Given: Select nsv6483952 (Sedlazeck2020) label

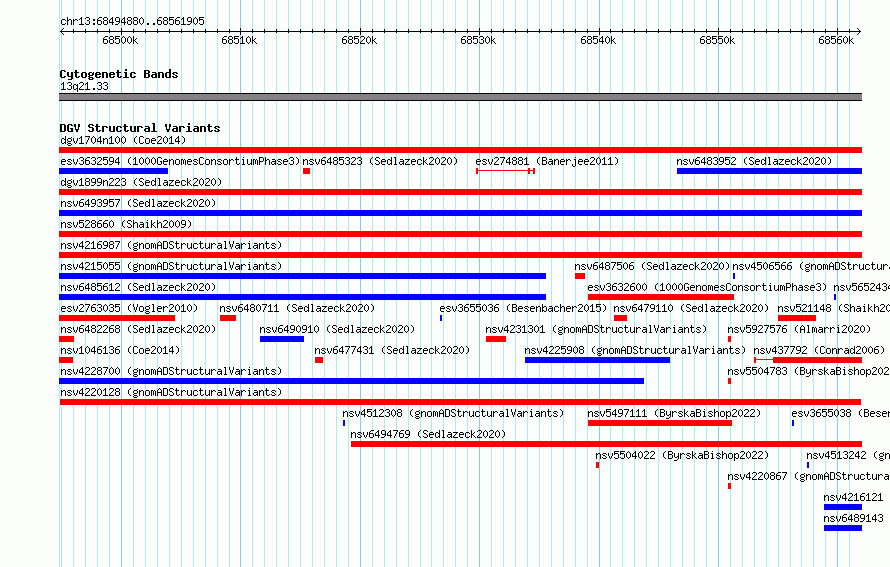Looking at the screenshot, I should (x=754, y=161).
